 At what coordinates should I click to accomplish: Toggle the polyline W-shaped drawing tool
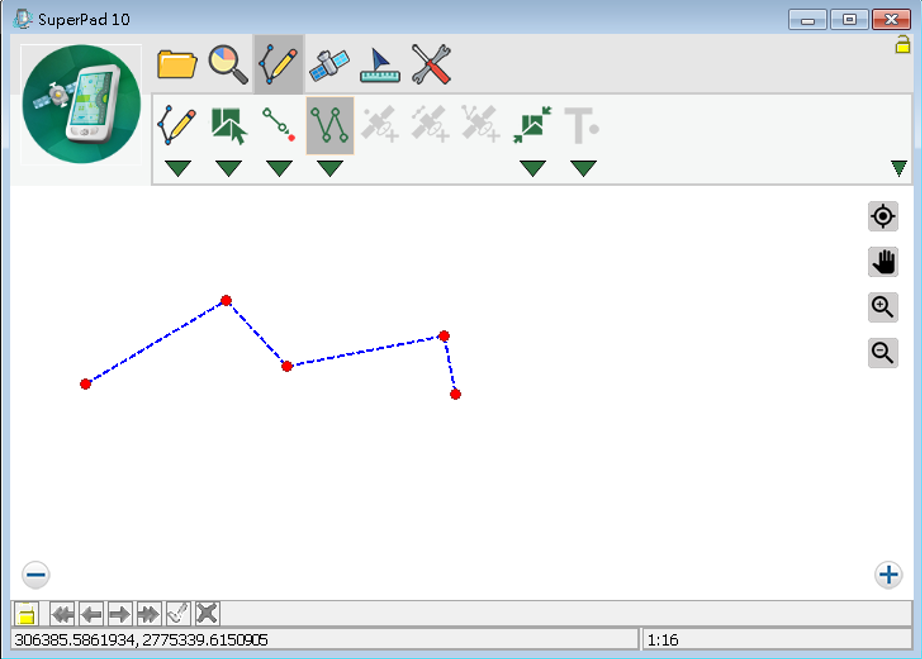click(330, 125)
